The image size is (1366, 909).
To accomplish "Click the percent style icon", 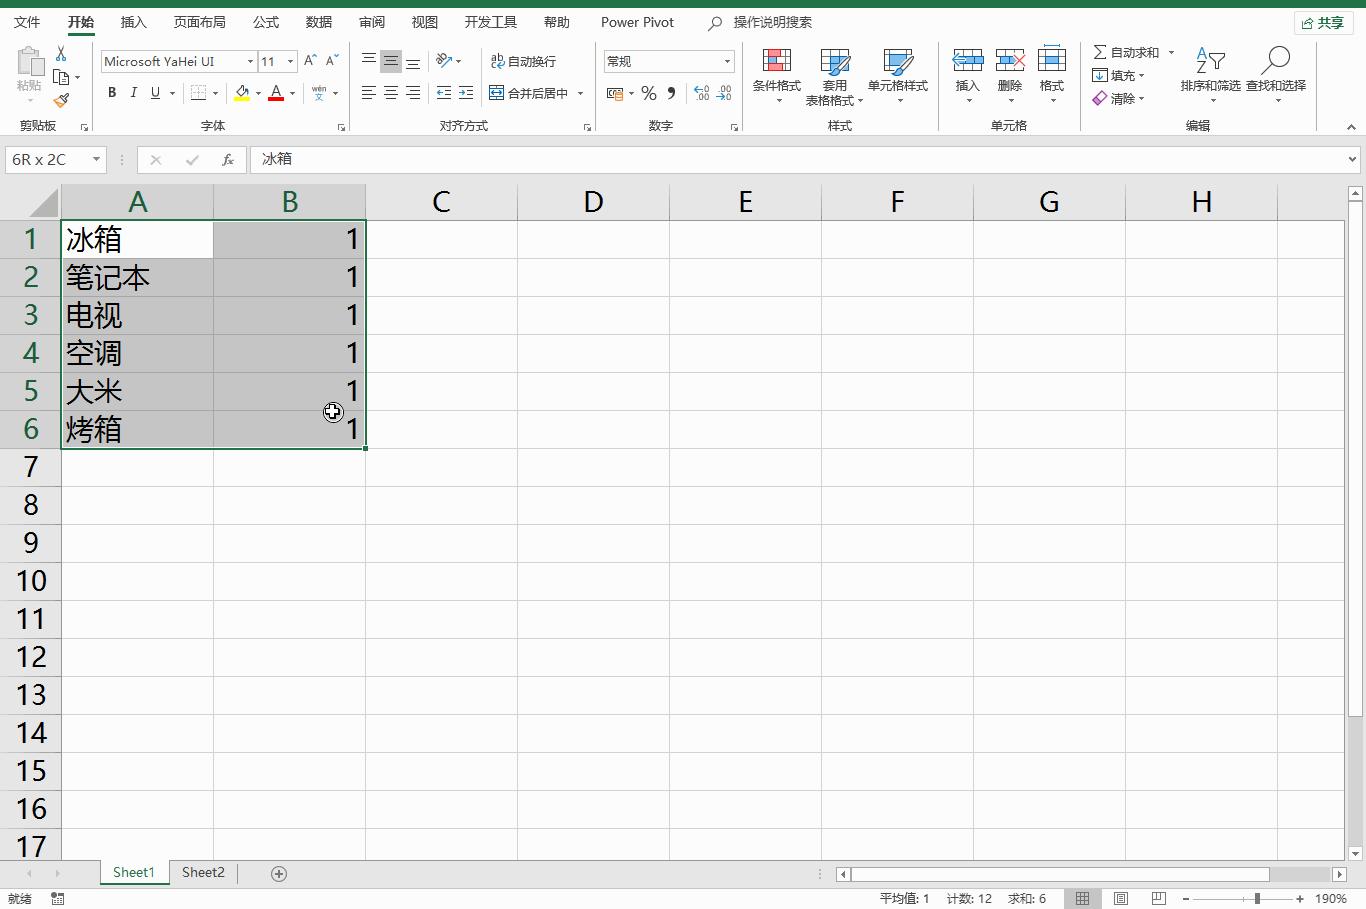I will point(649,93).
